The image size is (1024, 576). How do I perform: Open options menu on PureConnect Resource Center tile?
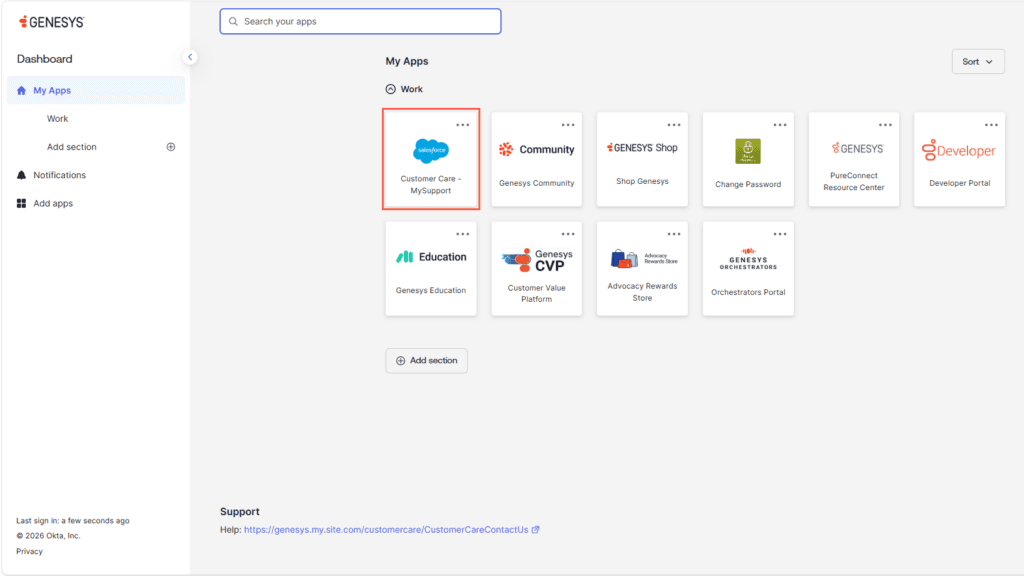point(885,125)
